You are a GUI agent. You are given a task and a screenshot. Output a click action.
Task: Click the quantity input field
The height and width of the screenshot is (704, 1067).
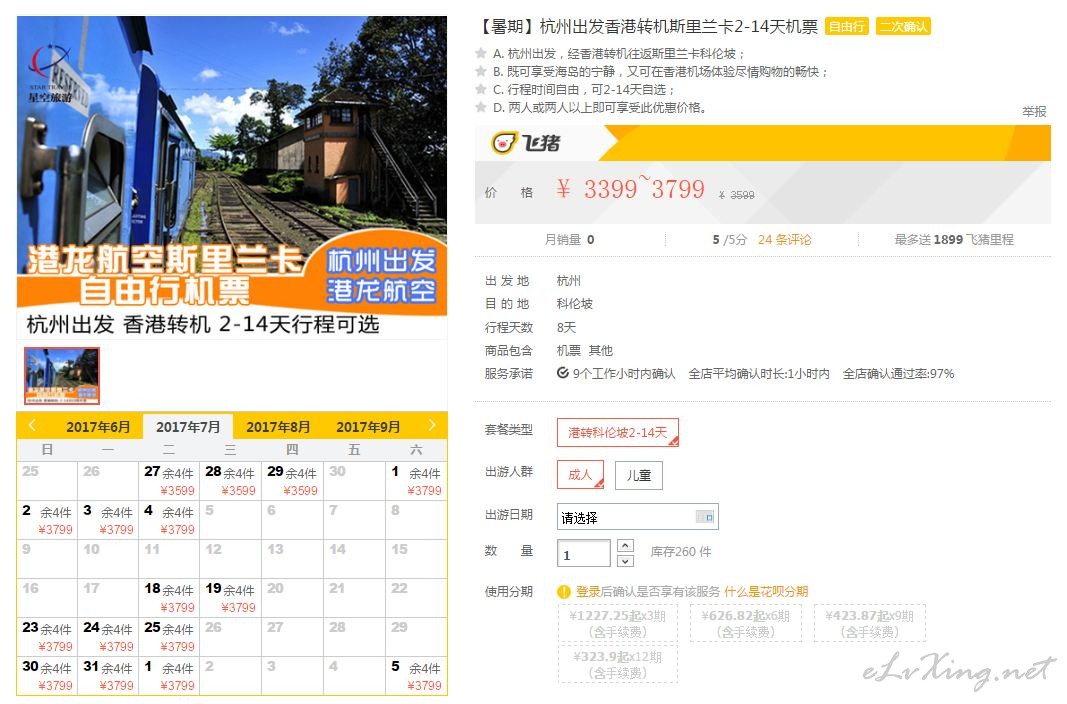[x=583, y=553]
